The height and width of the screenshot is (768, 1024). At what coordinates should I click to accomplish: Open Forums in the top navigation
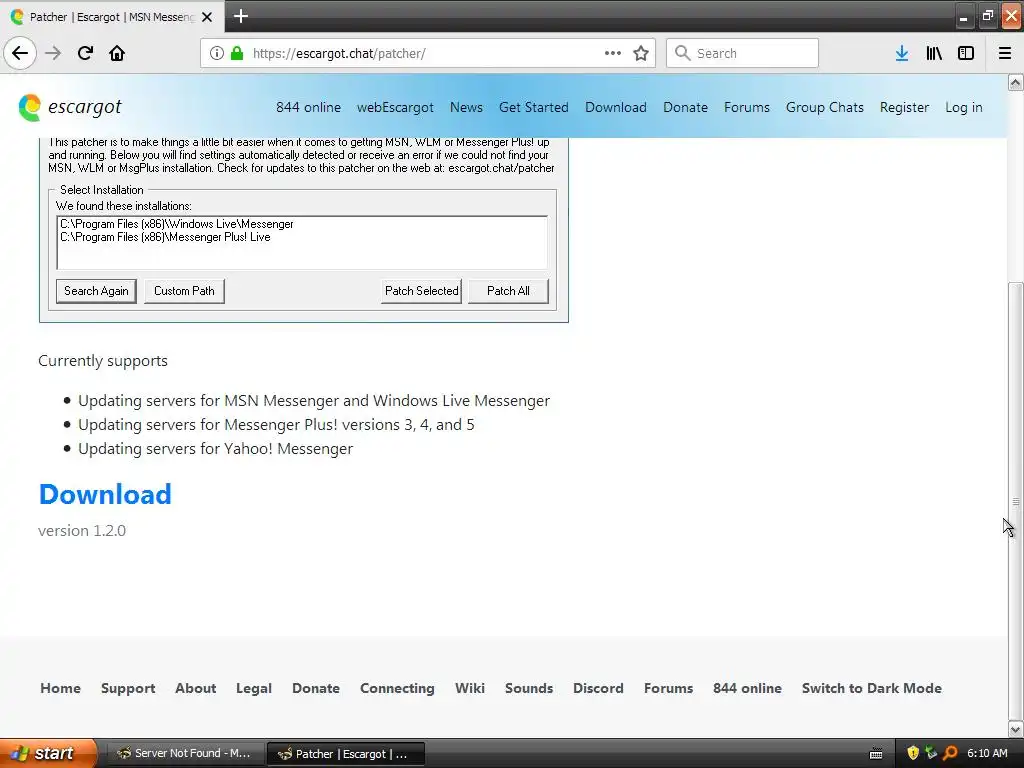coord(746,107)
